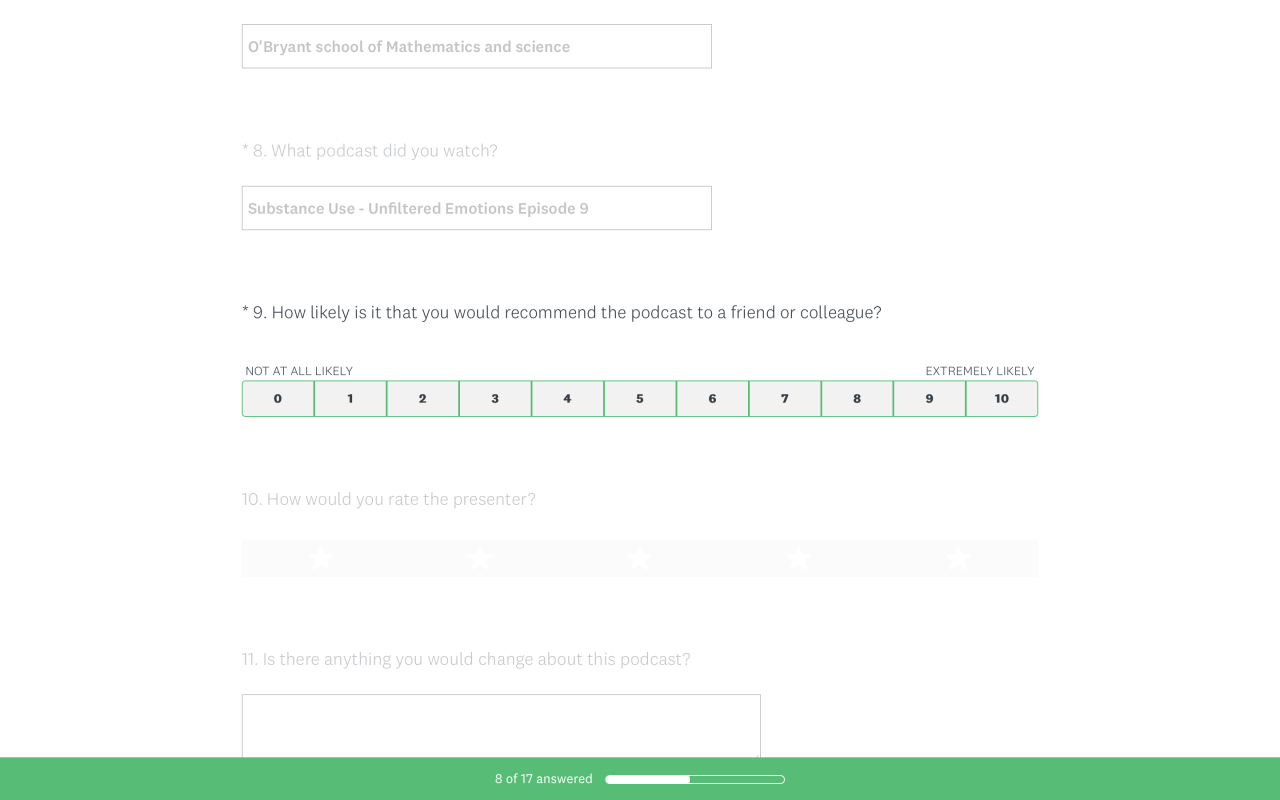
Task: Rate presenter with the fifth star
Action: click(x=958, y=558)
